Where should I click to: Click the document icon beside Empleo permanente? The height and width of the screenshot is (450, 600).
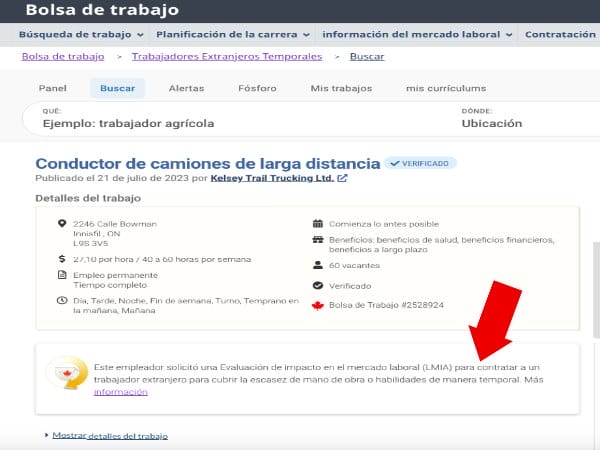coord(62,274)
